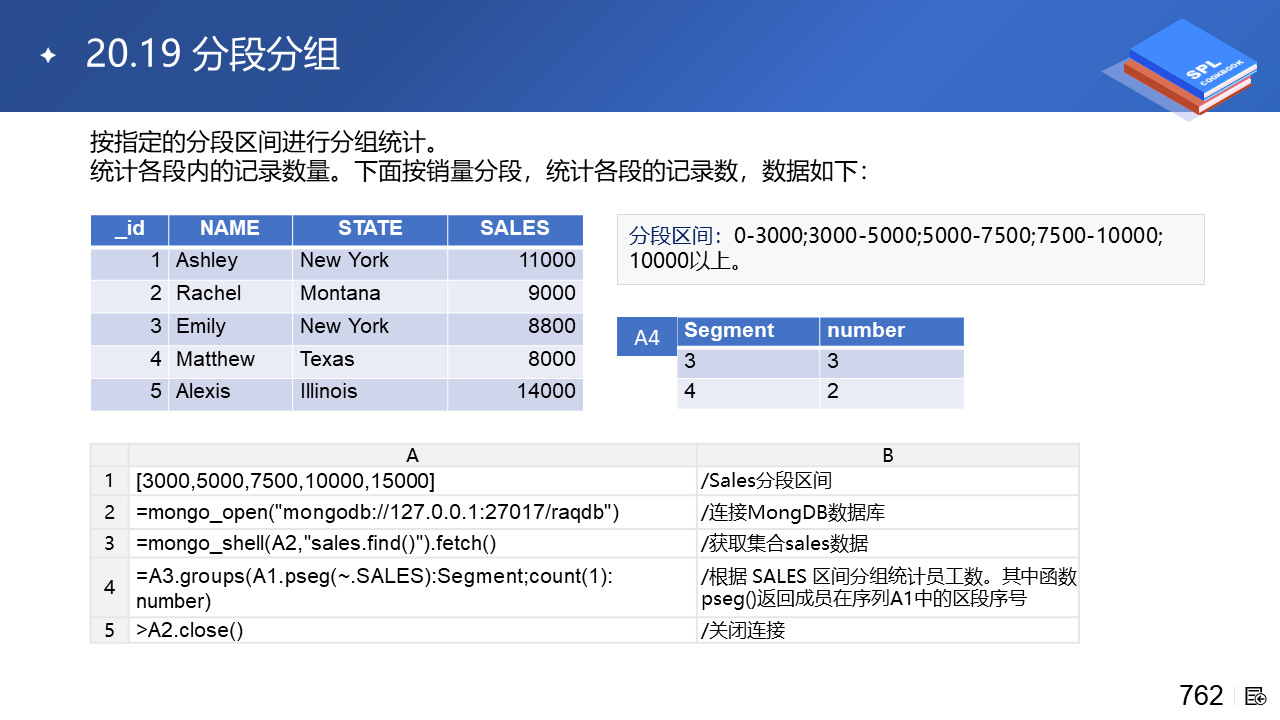This screenshot has height=720, width=1280.
Task: Click the comment '/Sales分段区间'
Action: [x=888, y=481]
